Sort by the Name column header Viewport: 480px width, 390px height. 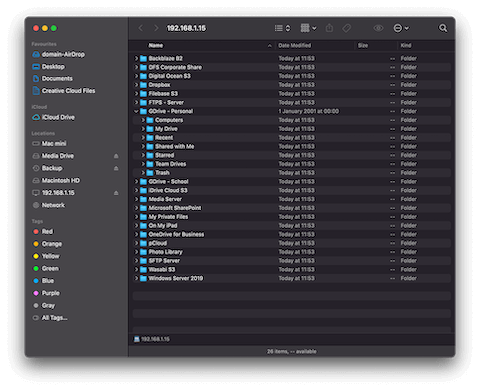pyautogui.click(x=156, y=46)
